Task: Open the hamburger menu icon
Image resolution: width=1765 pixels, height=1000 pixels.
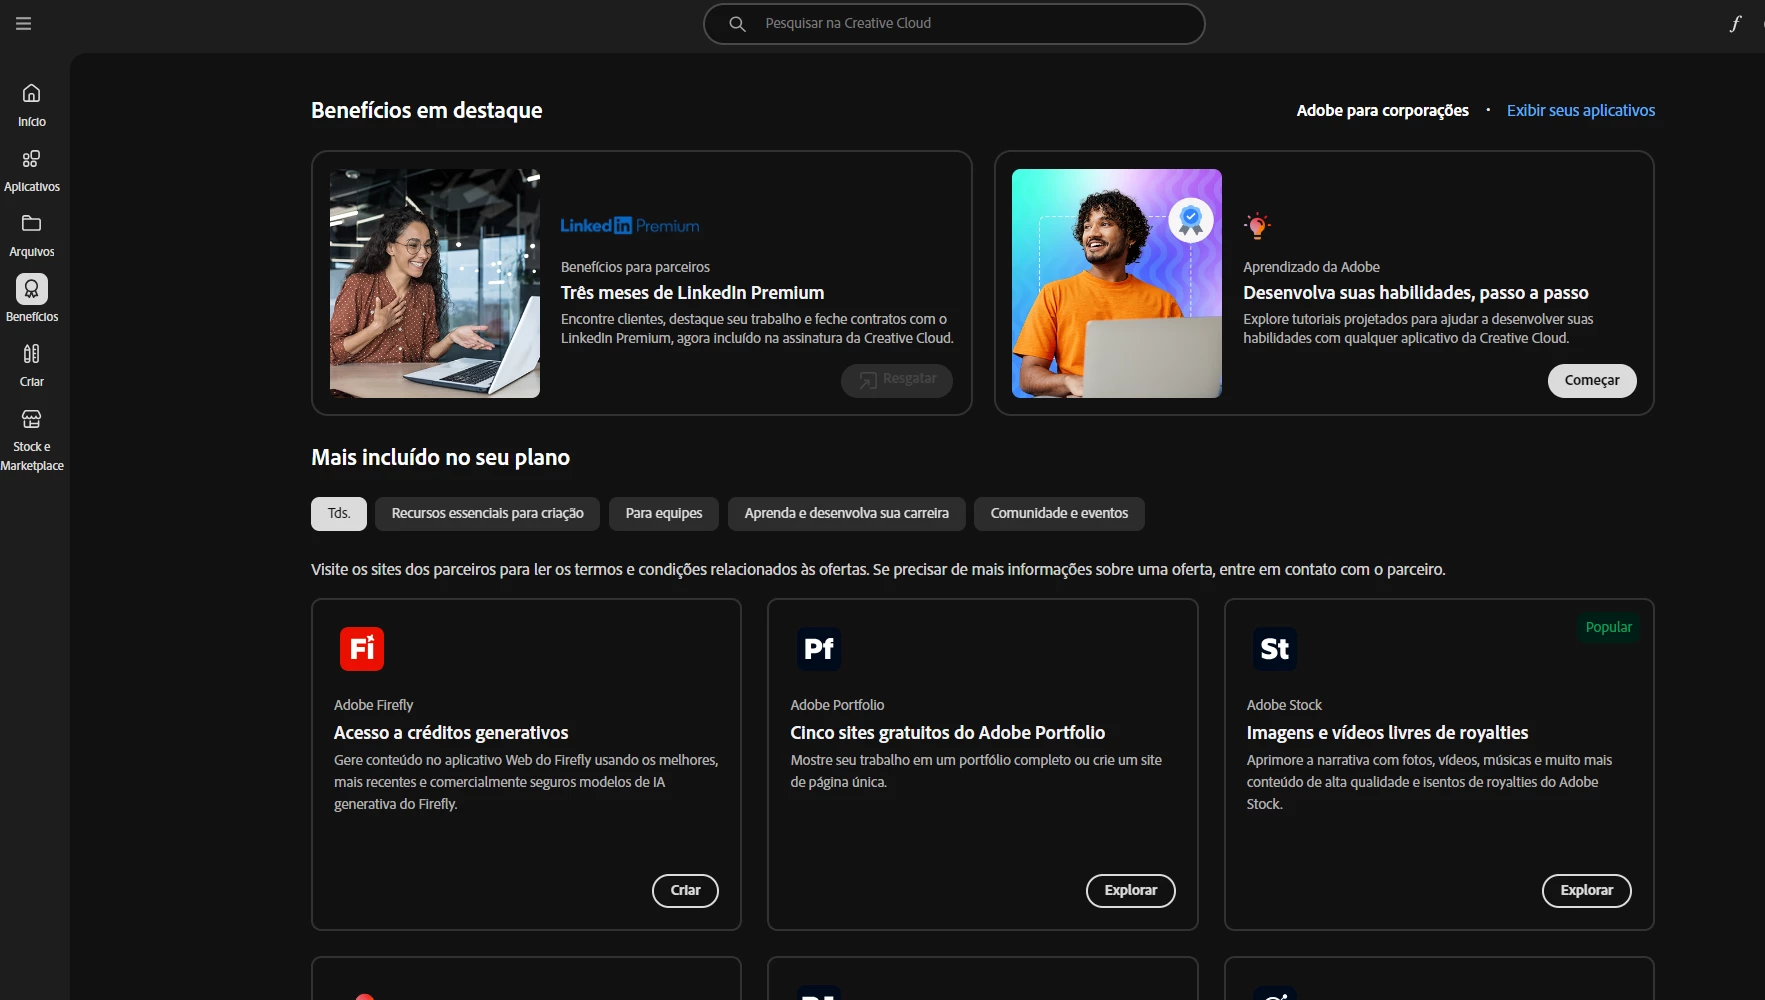Action: tap(24, 23)
